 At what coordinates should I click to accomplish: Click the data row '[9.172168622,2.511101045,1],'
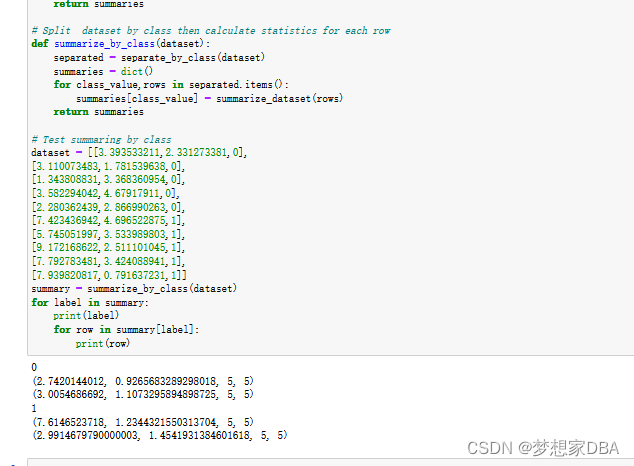(x=108, y=247)
